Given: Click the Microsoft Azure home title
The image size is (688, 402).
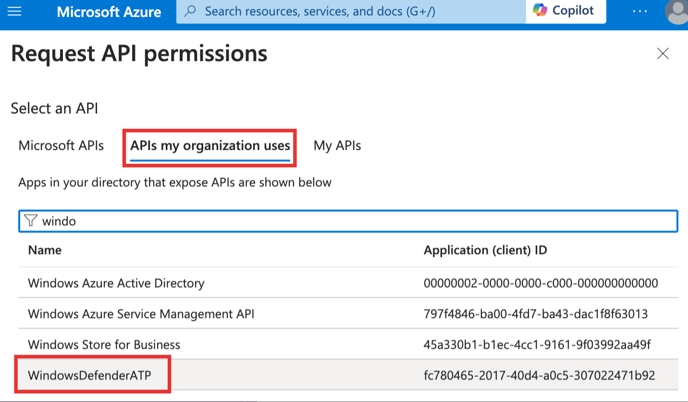Looking at the screenshot, I should 109,12.
